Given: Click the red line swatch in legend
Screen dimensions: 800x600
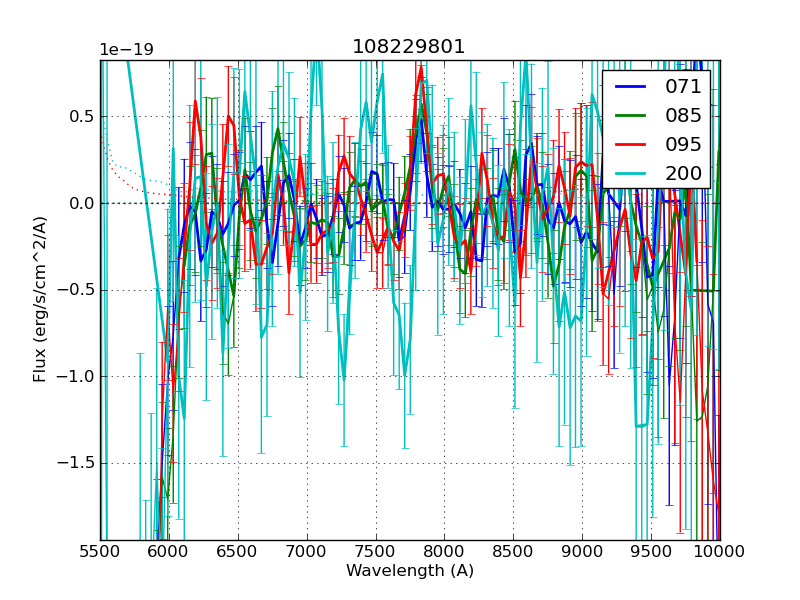Looking at the screenshot, I should click(x=630, y=143).
